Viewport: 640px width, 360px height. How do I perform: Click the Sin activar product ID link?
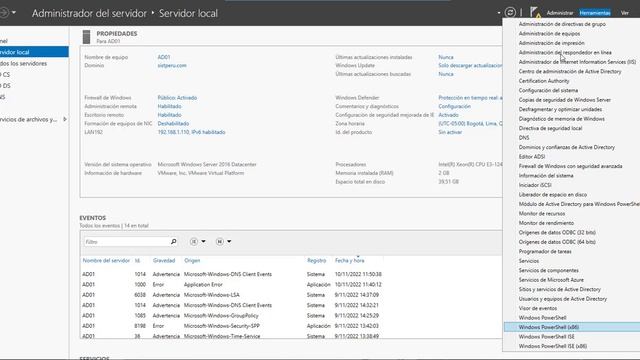[x=450, y=132]
